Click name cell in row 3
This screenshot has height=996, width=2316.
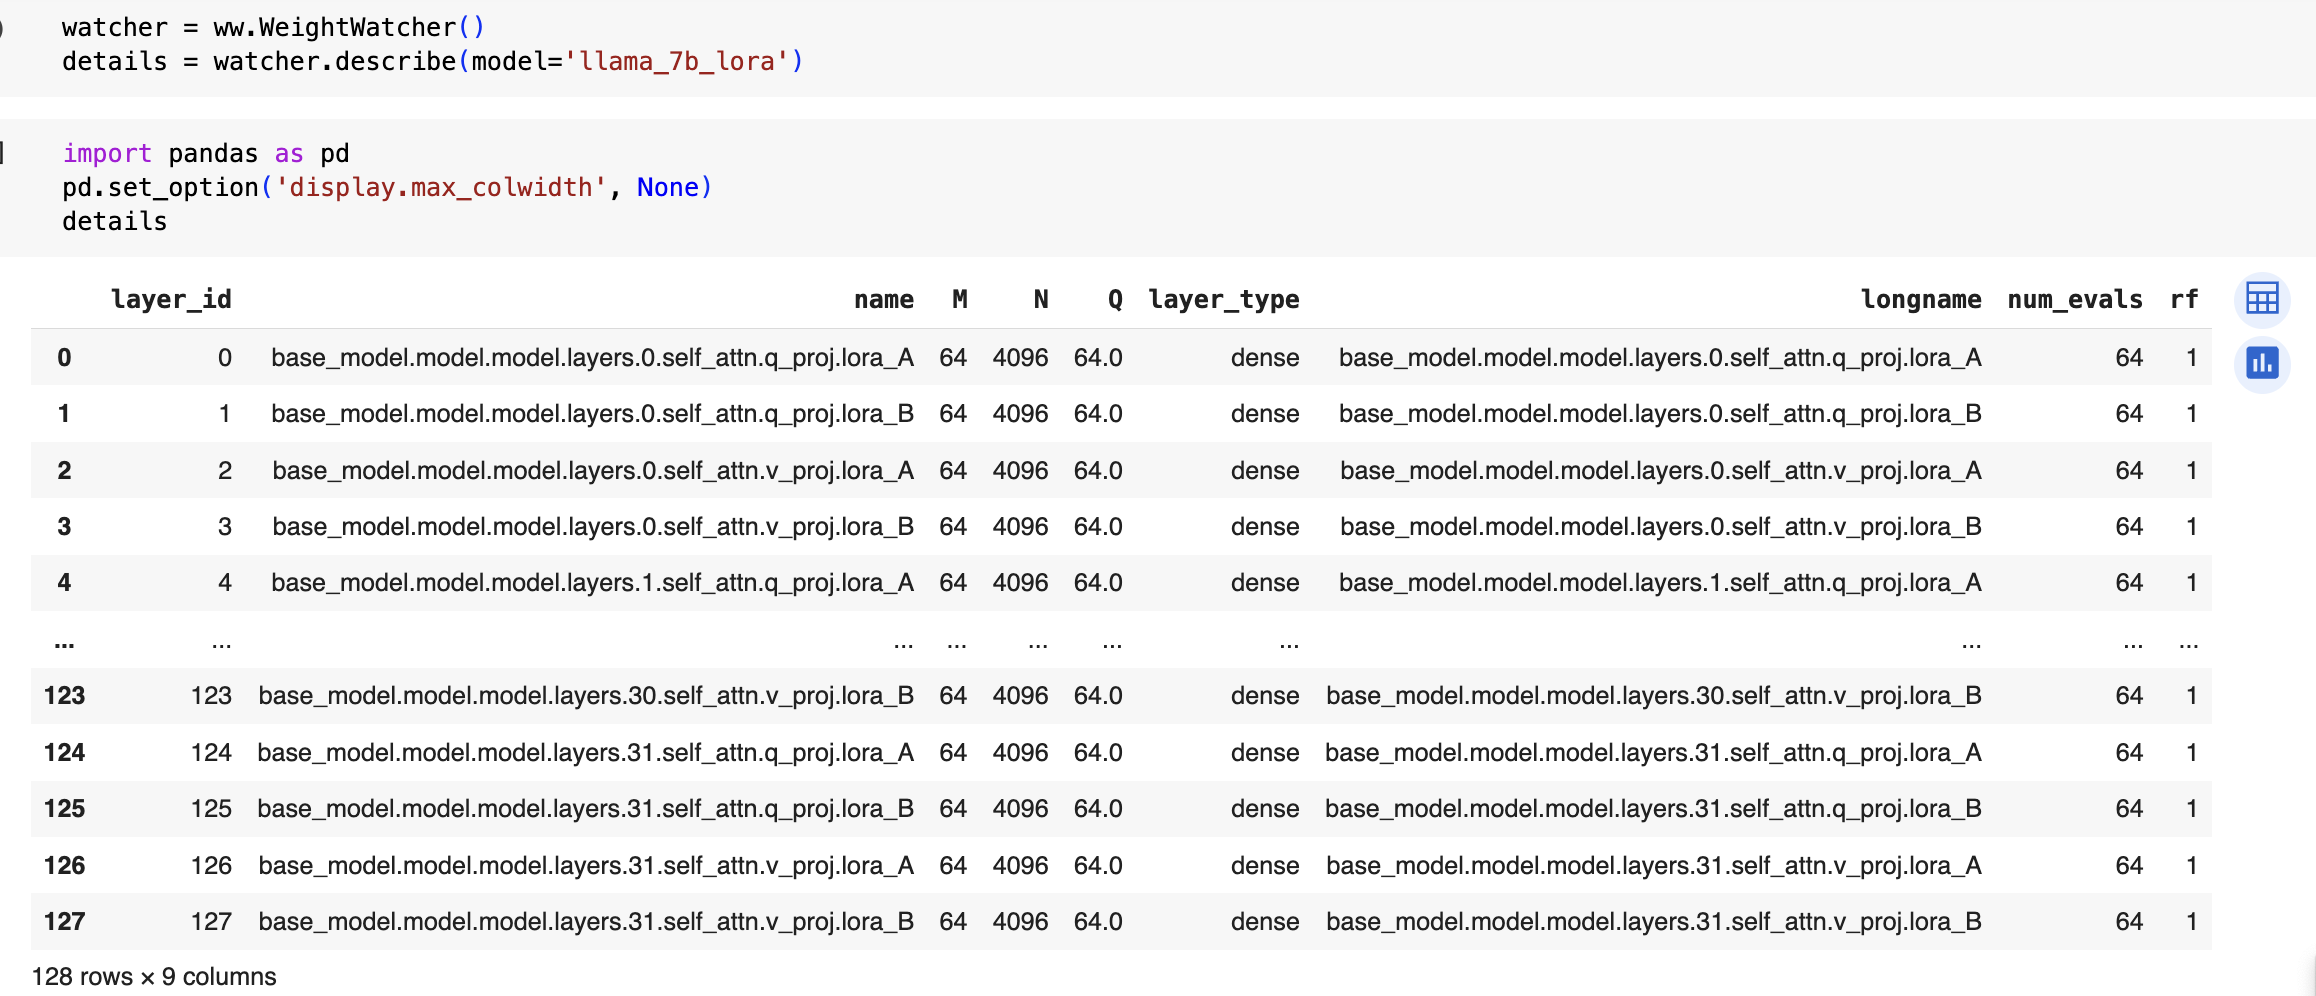[592, 527]
